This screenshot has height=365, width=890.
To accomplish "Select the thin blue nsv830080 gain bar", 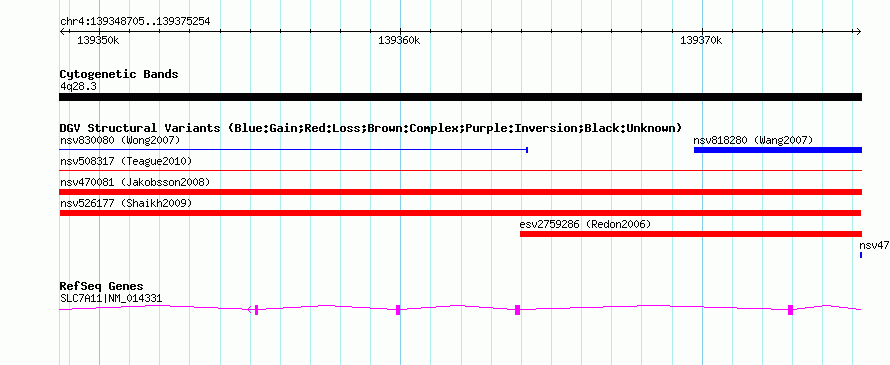I will [x=294, y=150].
